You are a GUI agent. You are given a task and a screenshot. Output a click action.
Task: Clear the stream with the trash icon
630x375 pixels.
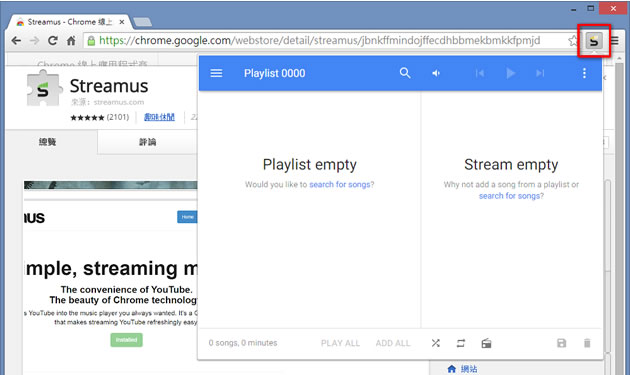coord(587,343)
